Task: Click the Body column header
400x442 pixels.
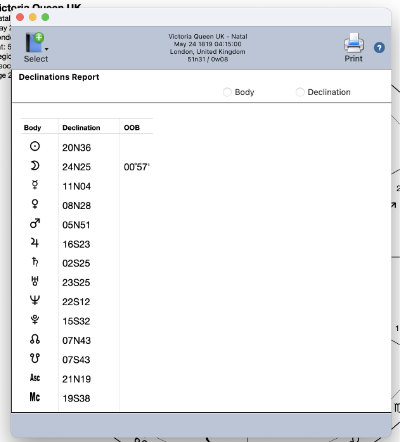Action: coord(32,128)
